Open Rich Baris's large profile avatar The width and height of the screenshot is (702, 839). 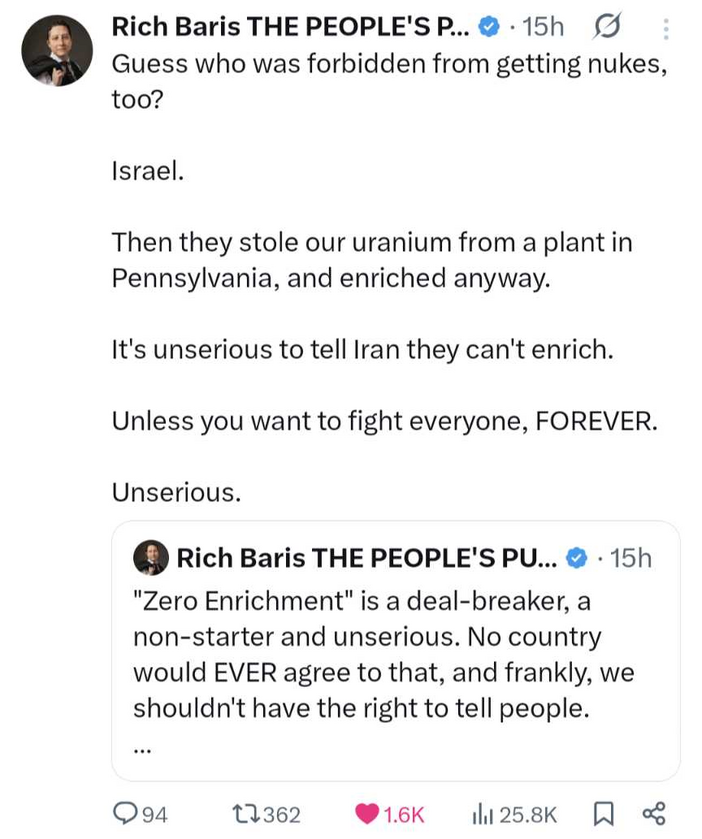[x=56, y=51]
